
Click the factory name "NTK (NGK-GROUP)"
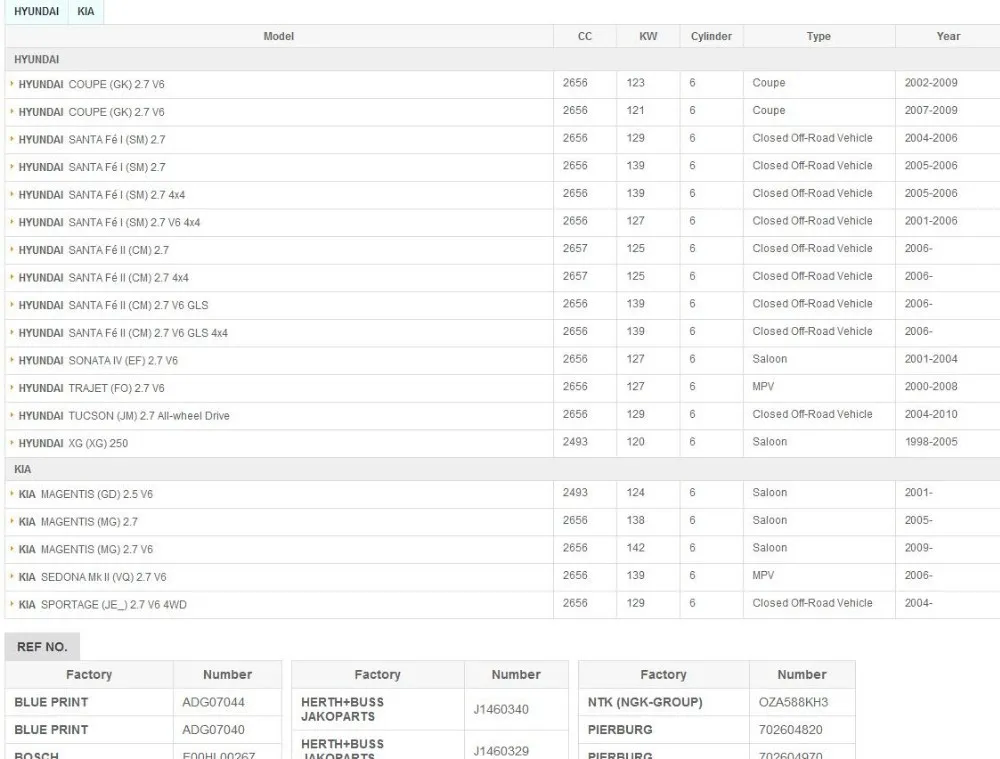tap(645, 702)
